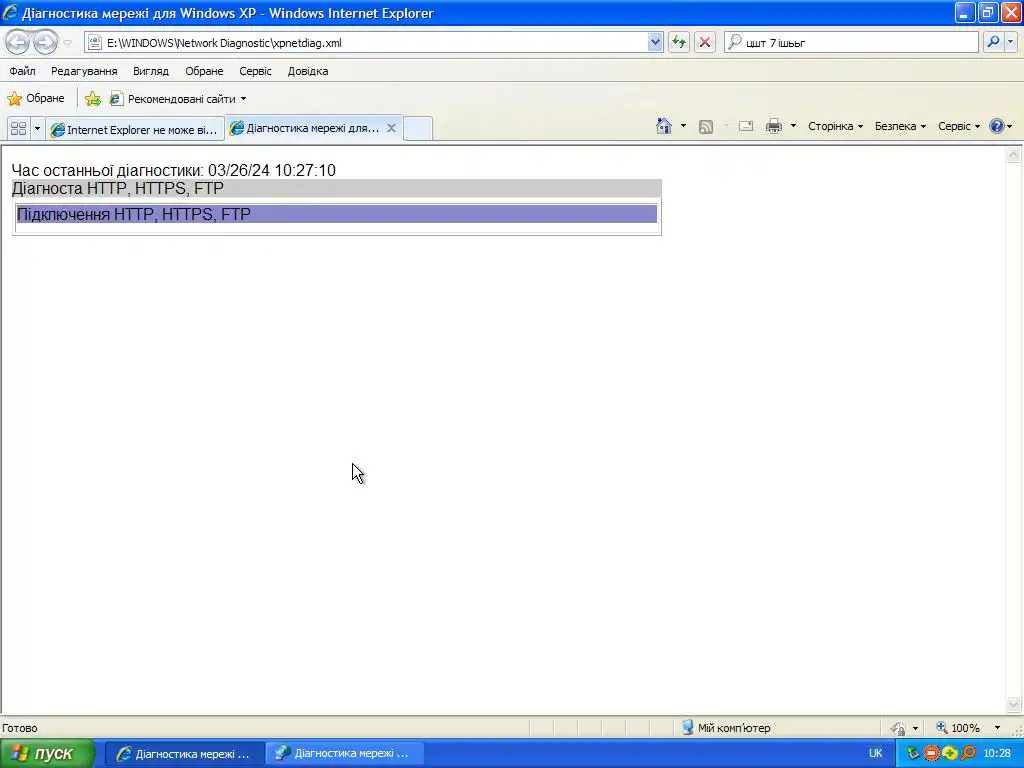
Task: Go to the Home page icon
Action: (664, 126)
